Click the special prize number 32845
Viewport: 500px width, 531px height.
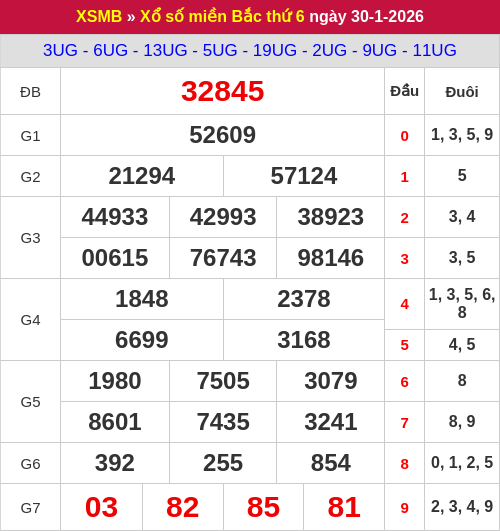tap(222, 91)
